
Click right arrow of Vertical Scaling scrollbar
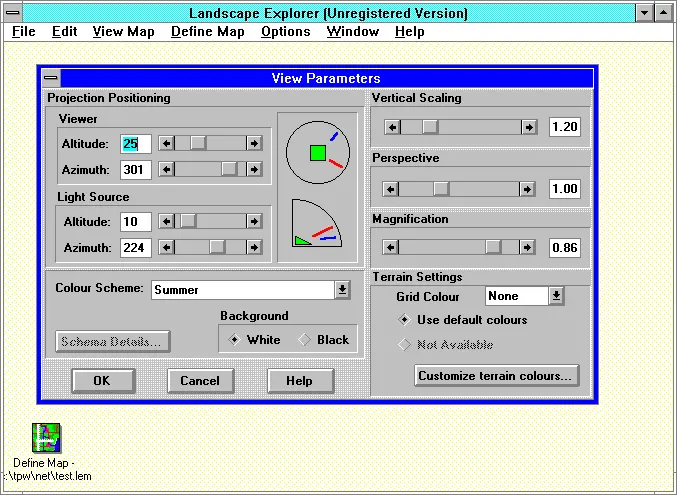point(529,127)
